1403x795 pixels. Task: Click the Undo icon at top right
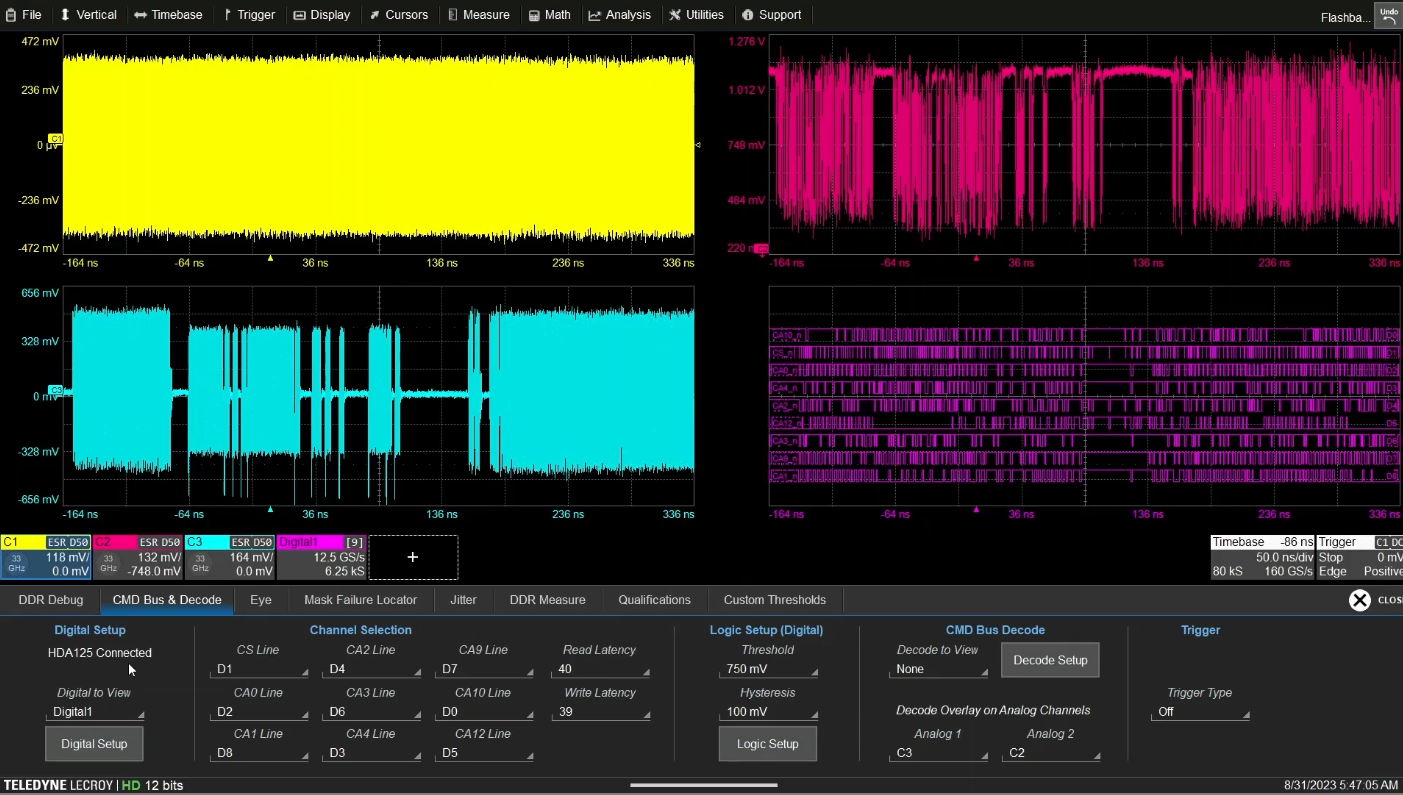(1388, 15)
